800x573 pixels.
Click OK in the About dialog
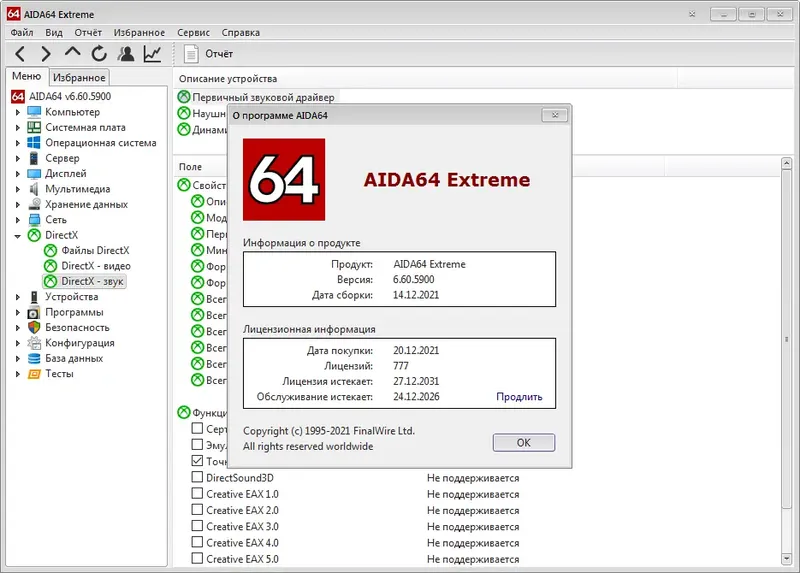(523, 442)
